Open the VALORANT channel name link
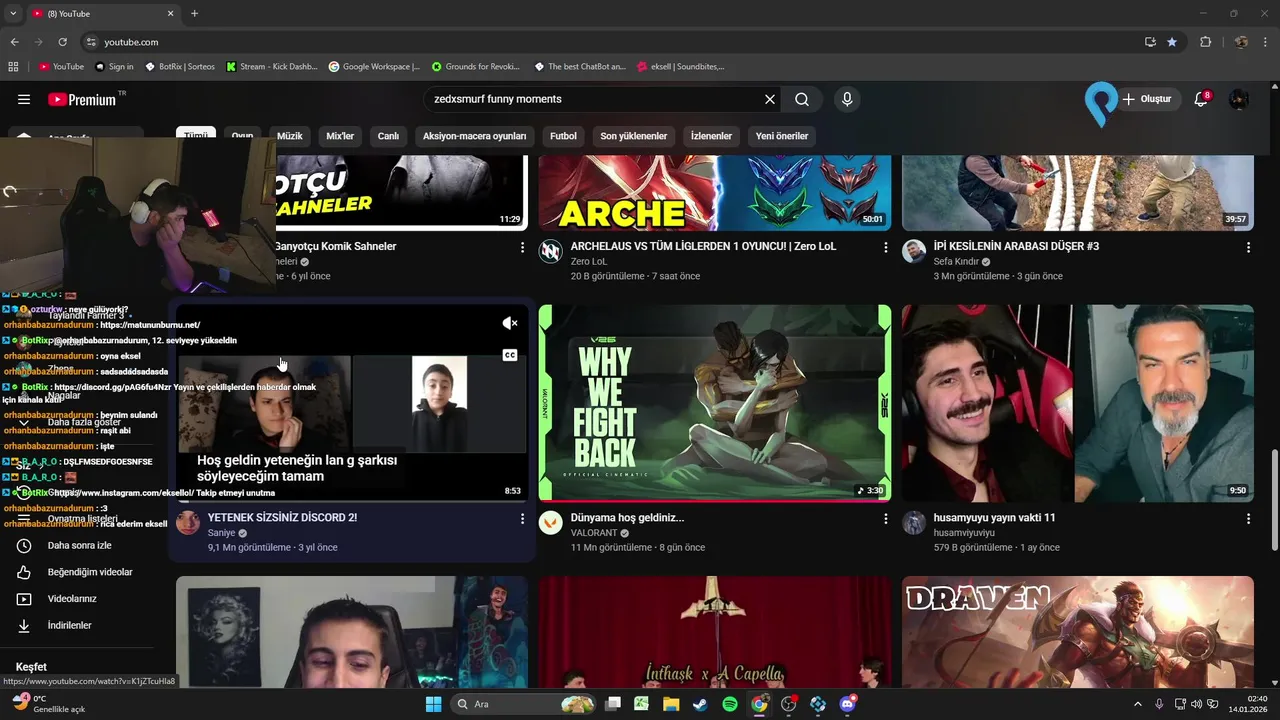 click(x=595, y=533)
